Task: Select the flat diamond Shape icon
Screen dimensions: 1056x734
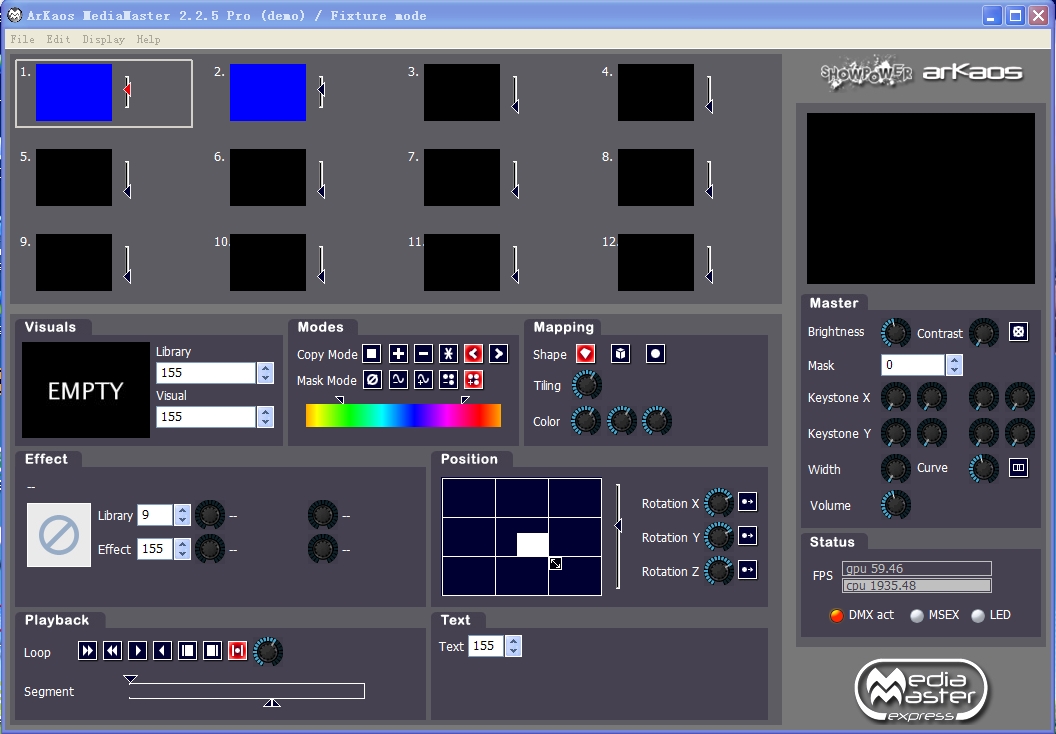Action: tap(585, 354)
